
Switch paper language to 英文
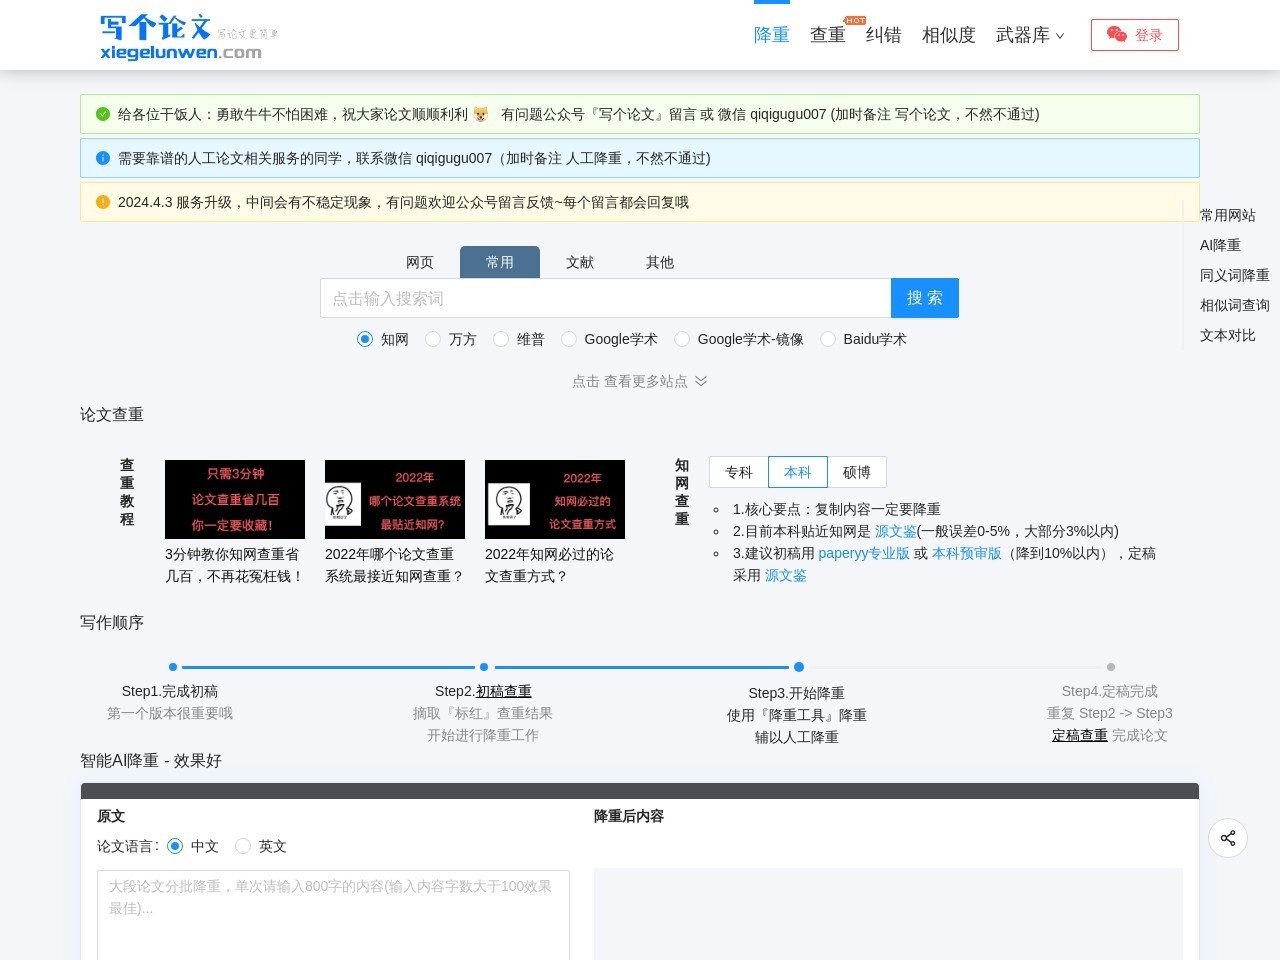243,846
